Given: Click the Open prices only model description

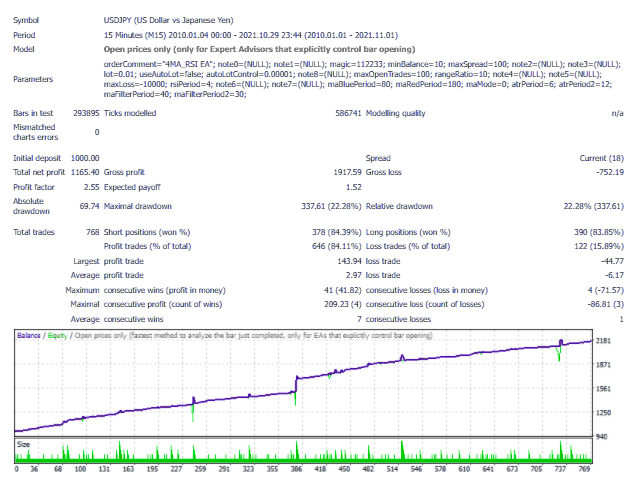Looking at the screenshot, I should [259, 49].
